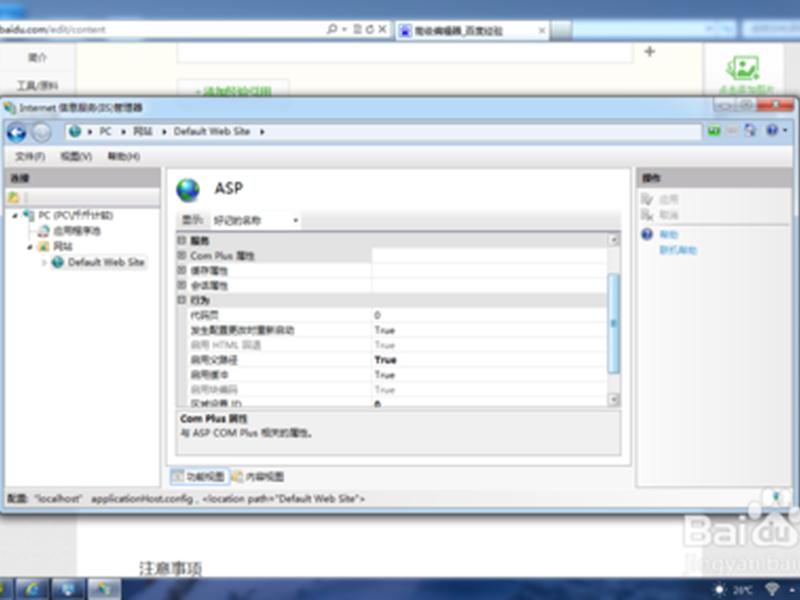
Task: Click the globe icon in the IIS address breadcrumb
Action: 75,132
